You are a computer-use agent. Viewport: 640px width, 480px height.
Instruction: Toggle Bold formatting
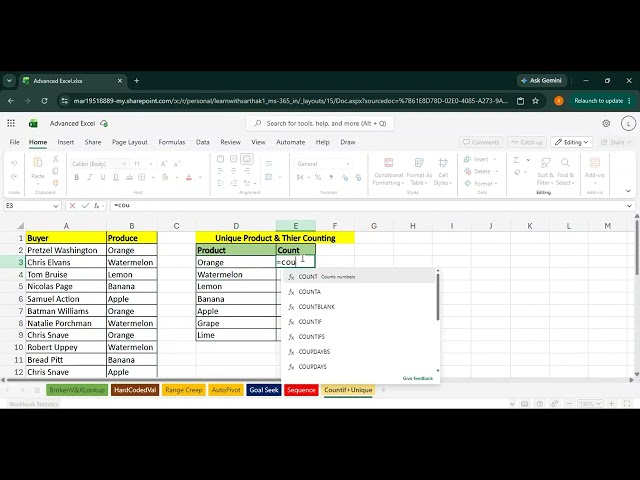pyautogui.click(x=77, y=177)
